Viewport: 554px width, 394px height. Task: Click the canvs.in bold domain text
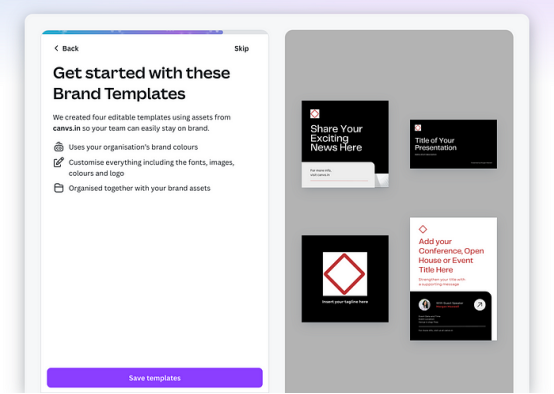[67, 128]
